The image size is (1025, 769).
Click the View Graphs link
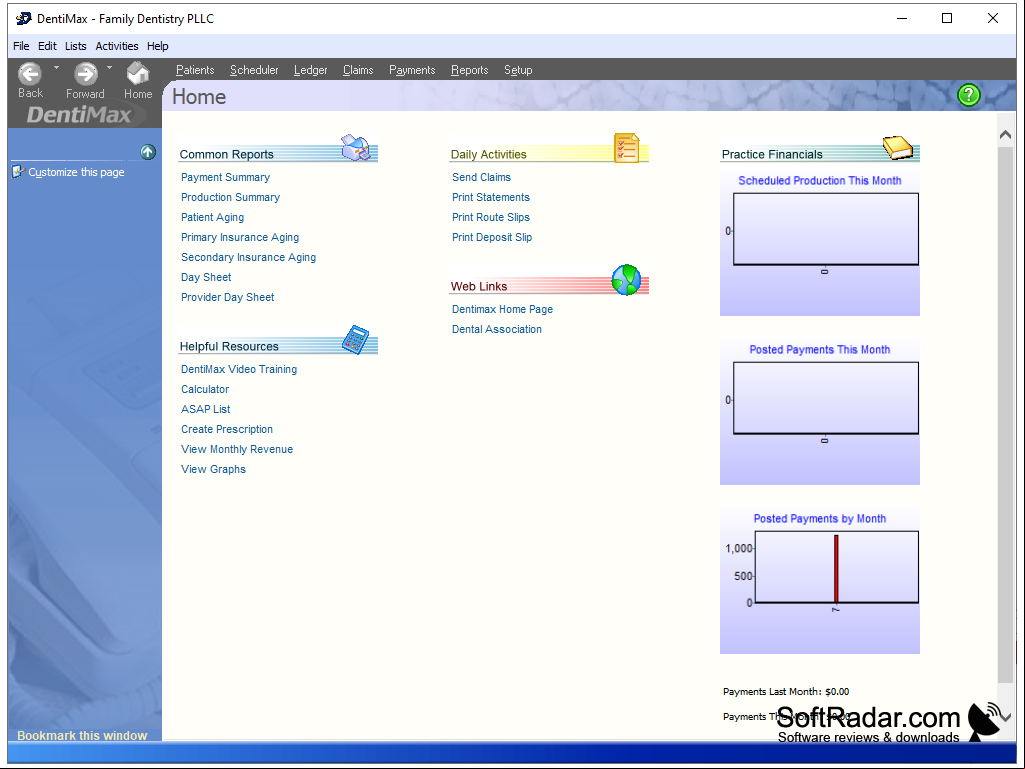213,470
